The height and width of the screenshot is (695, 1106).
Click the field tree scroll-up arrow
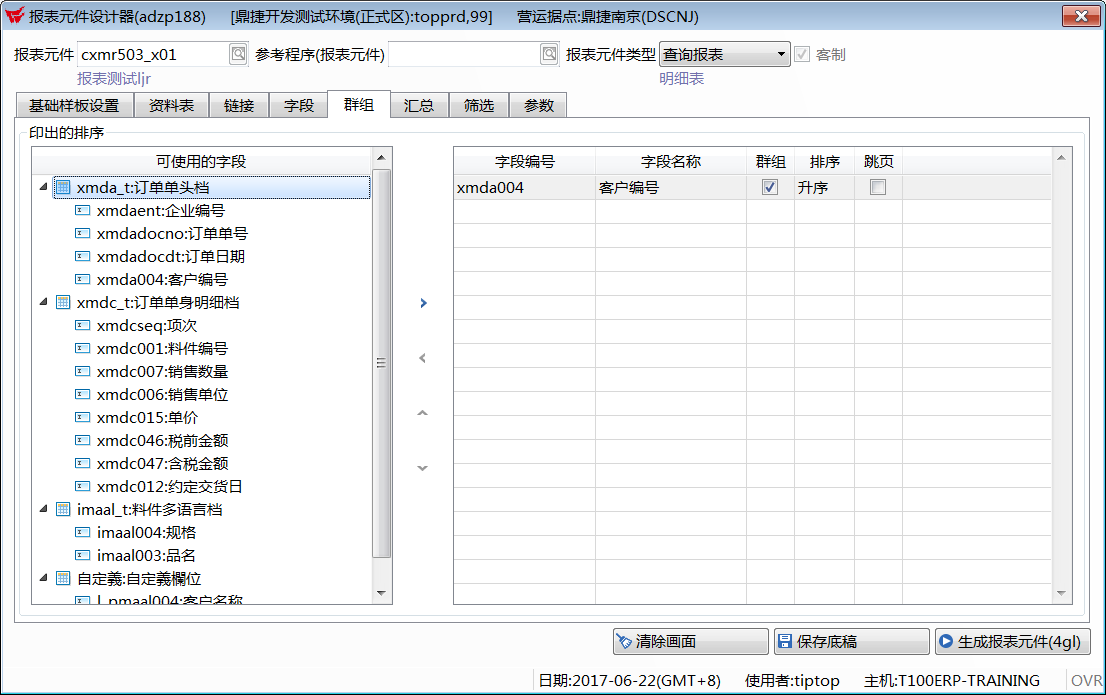point(381,157)
